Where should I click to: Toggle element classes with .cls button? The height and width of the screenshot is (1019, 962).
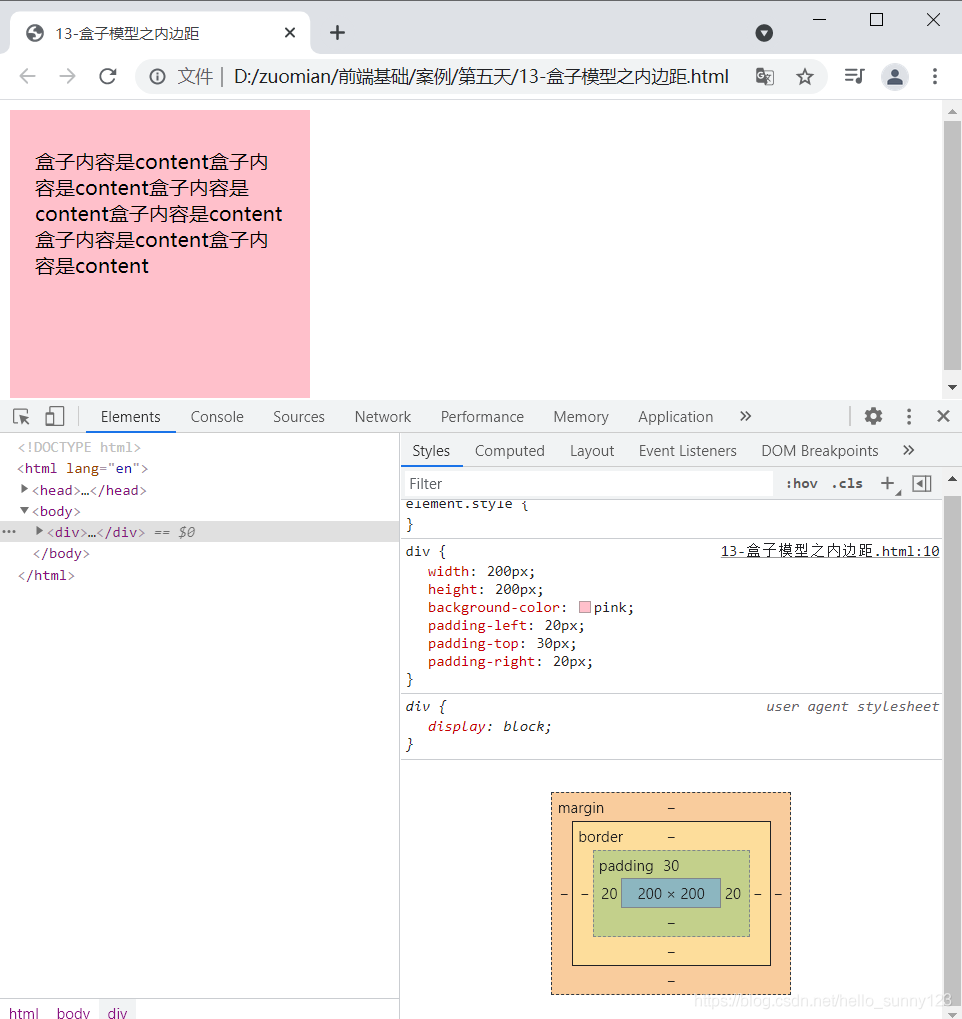(x=846, y=483)
